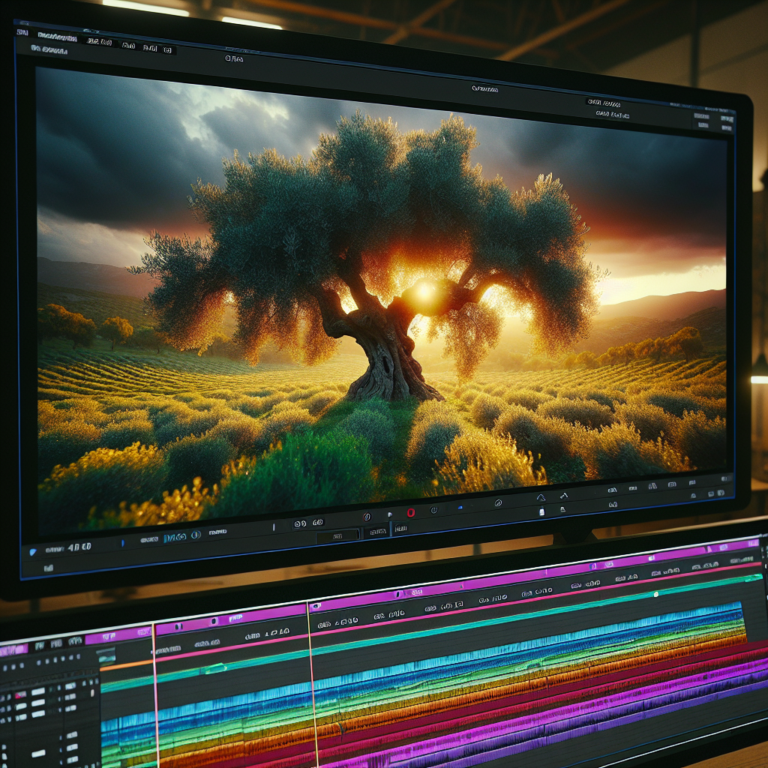Click the bright green segment on the teal track bar
Screen dimensions: 768x768
coord(215,669)
